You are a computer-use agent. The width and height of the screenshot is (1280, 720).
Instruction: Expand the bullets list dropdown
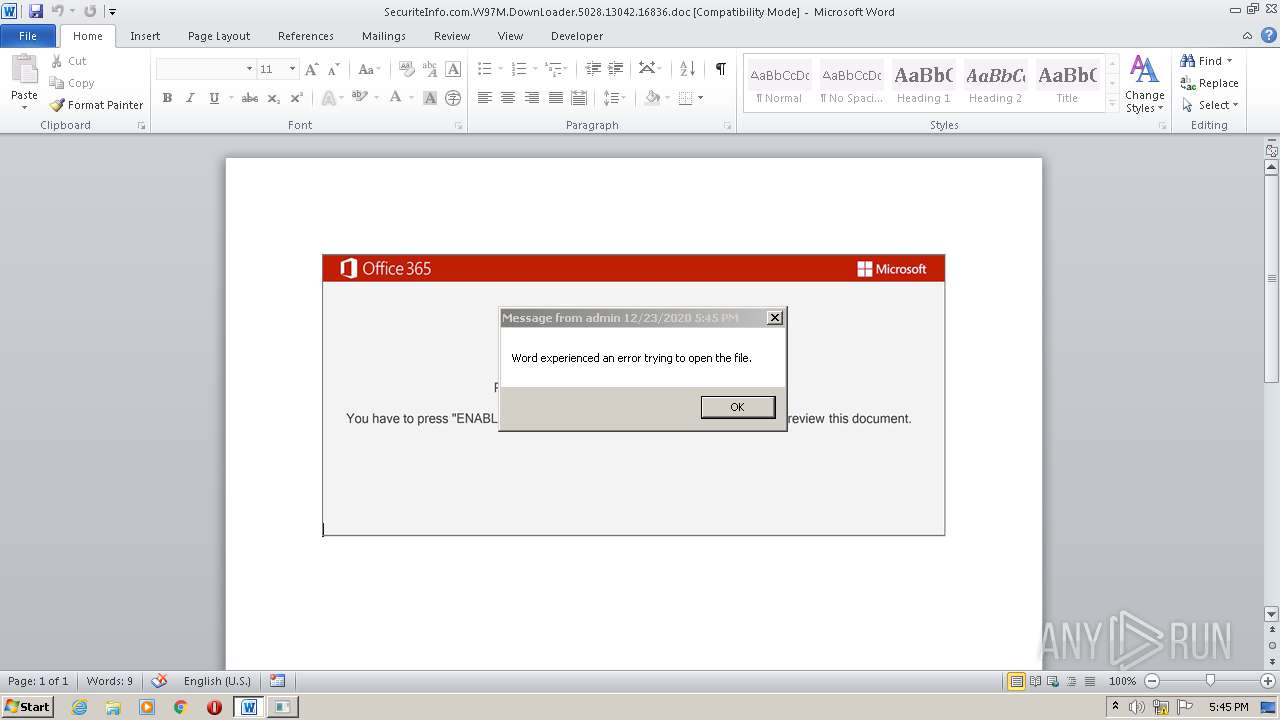pos(501,69)
